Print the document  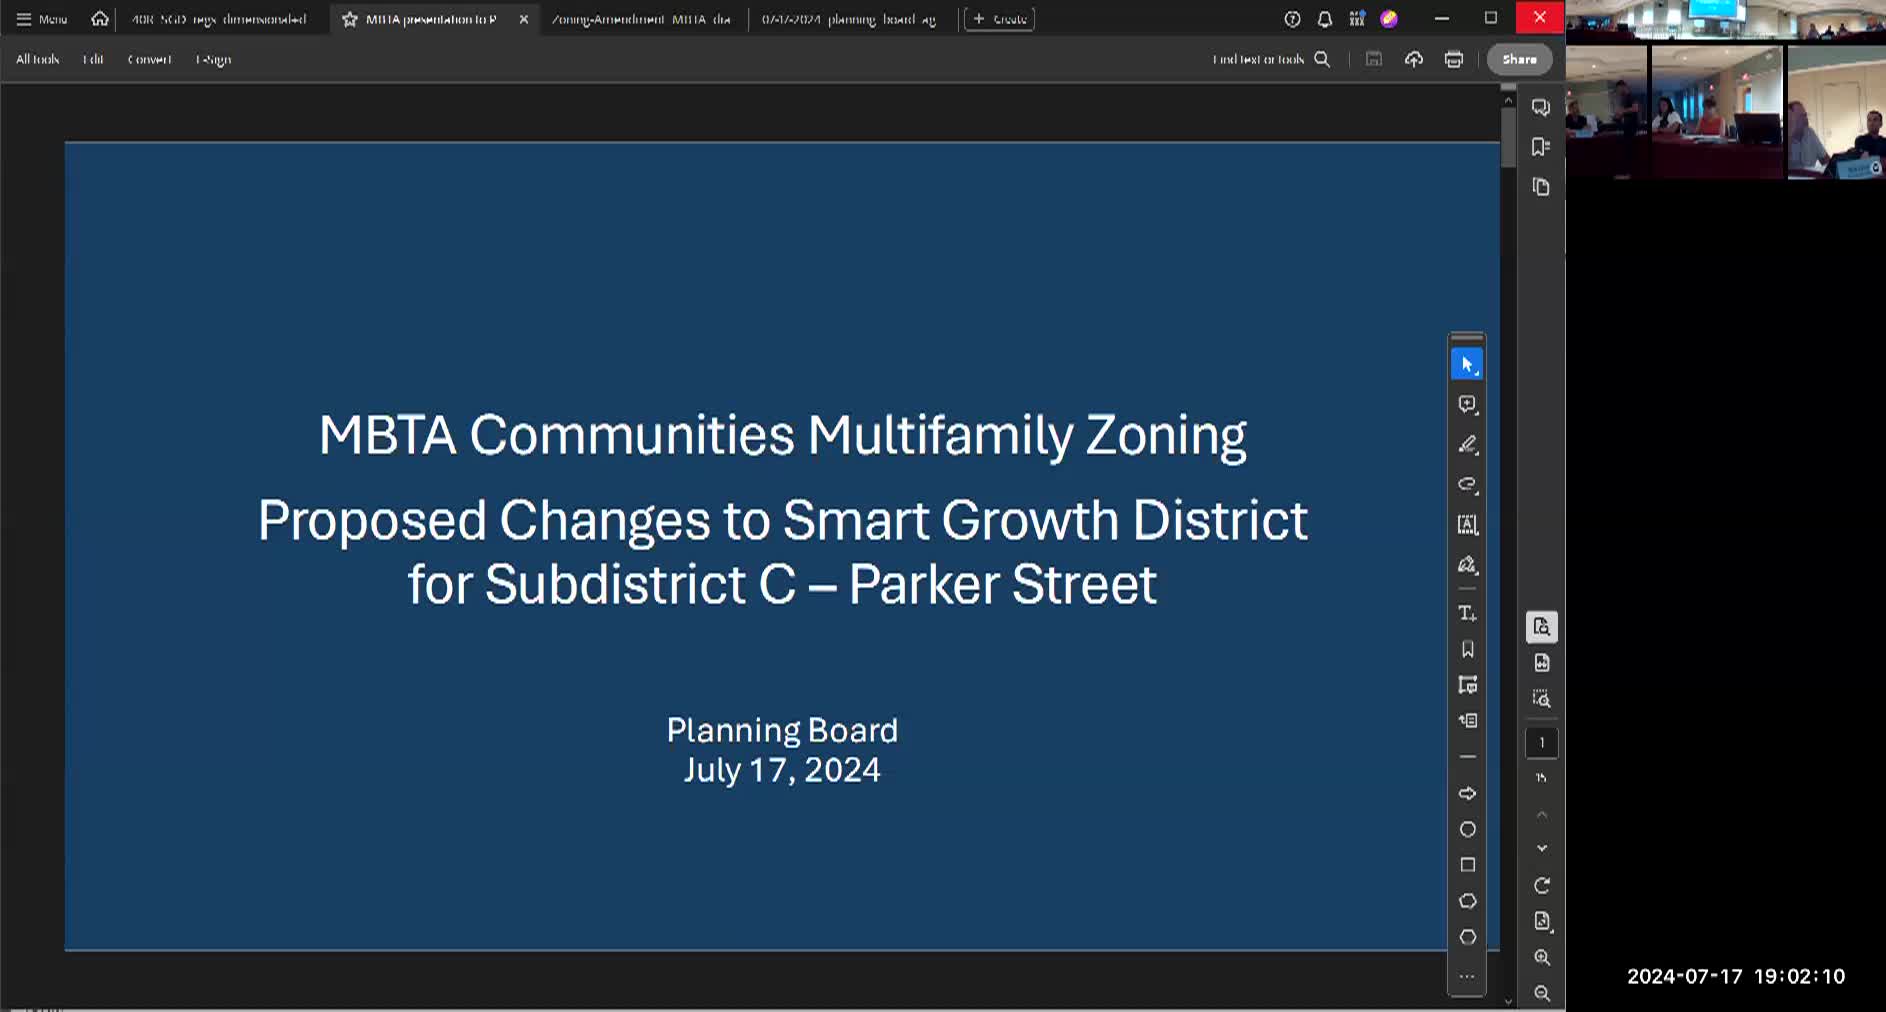click(1454, 59)
